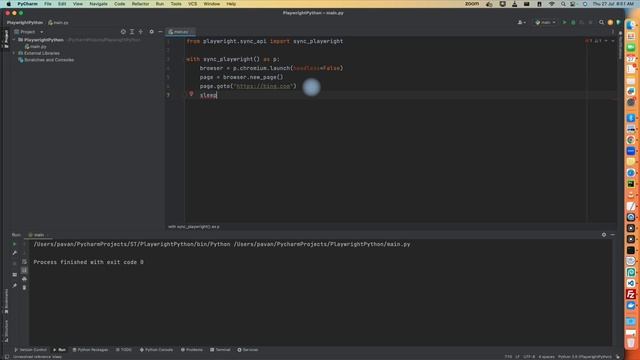Click the print icon in Run console

click(x=24, y=279)
